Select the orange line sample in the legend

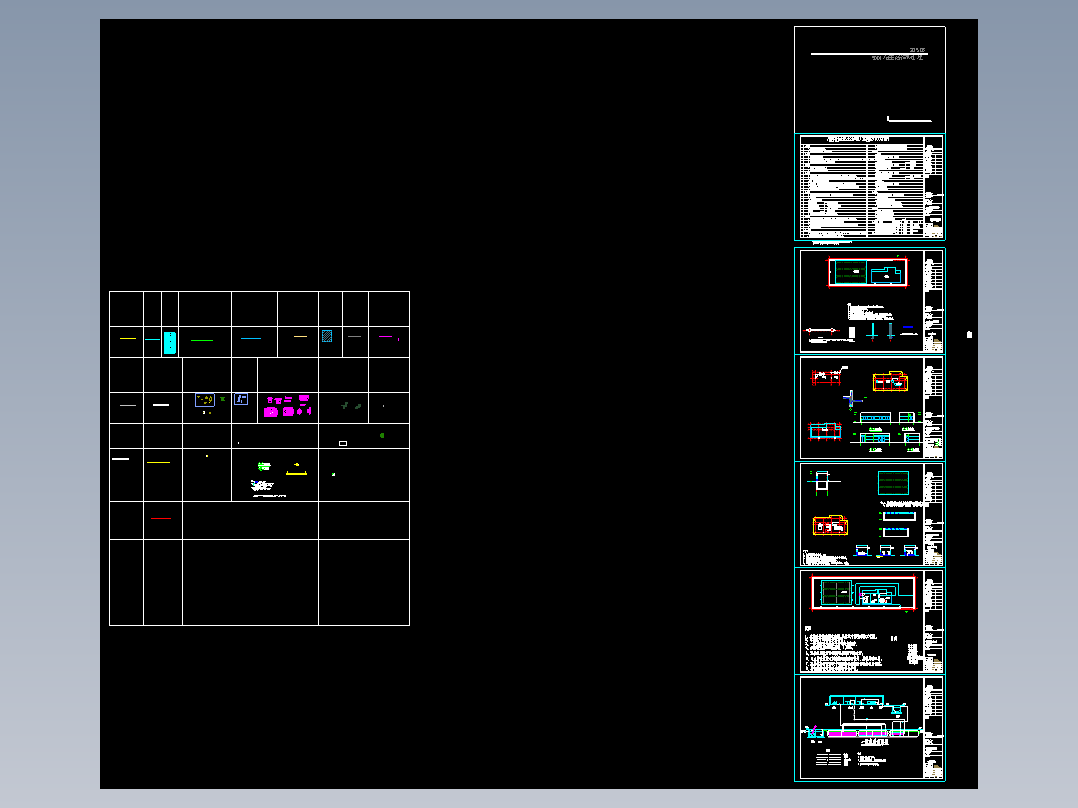[300, 336]
